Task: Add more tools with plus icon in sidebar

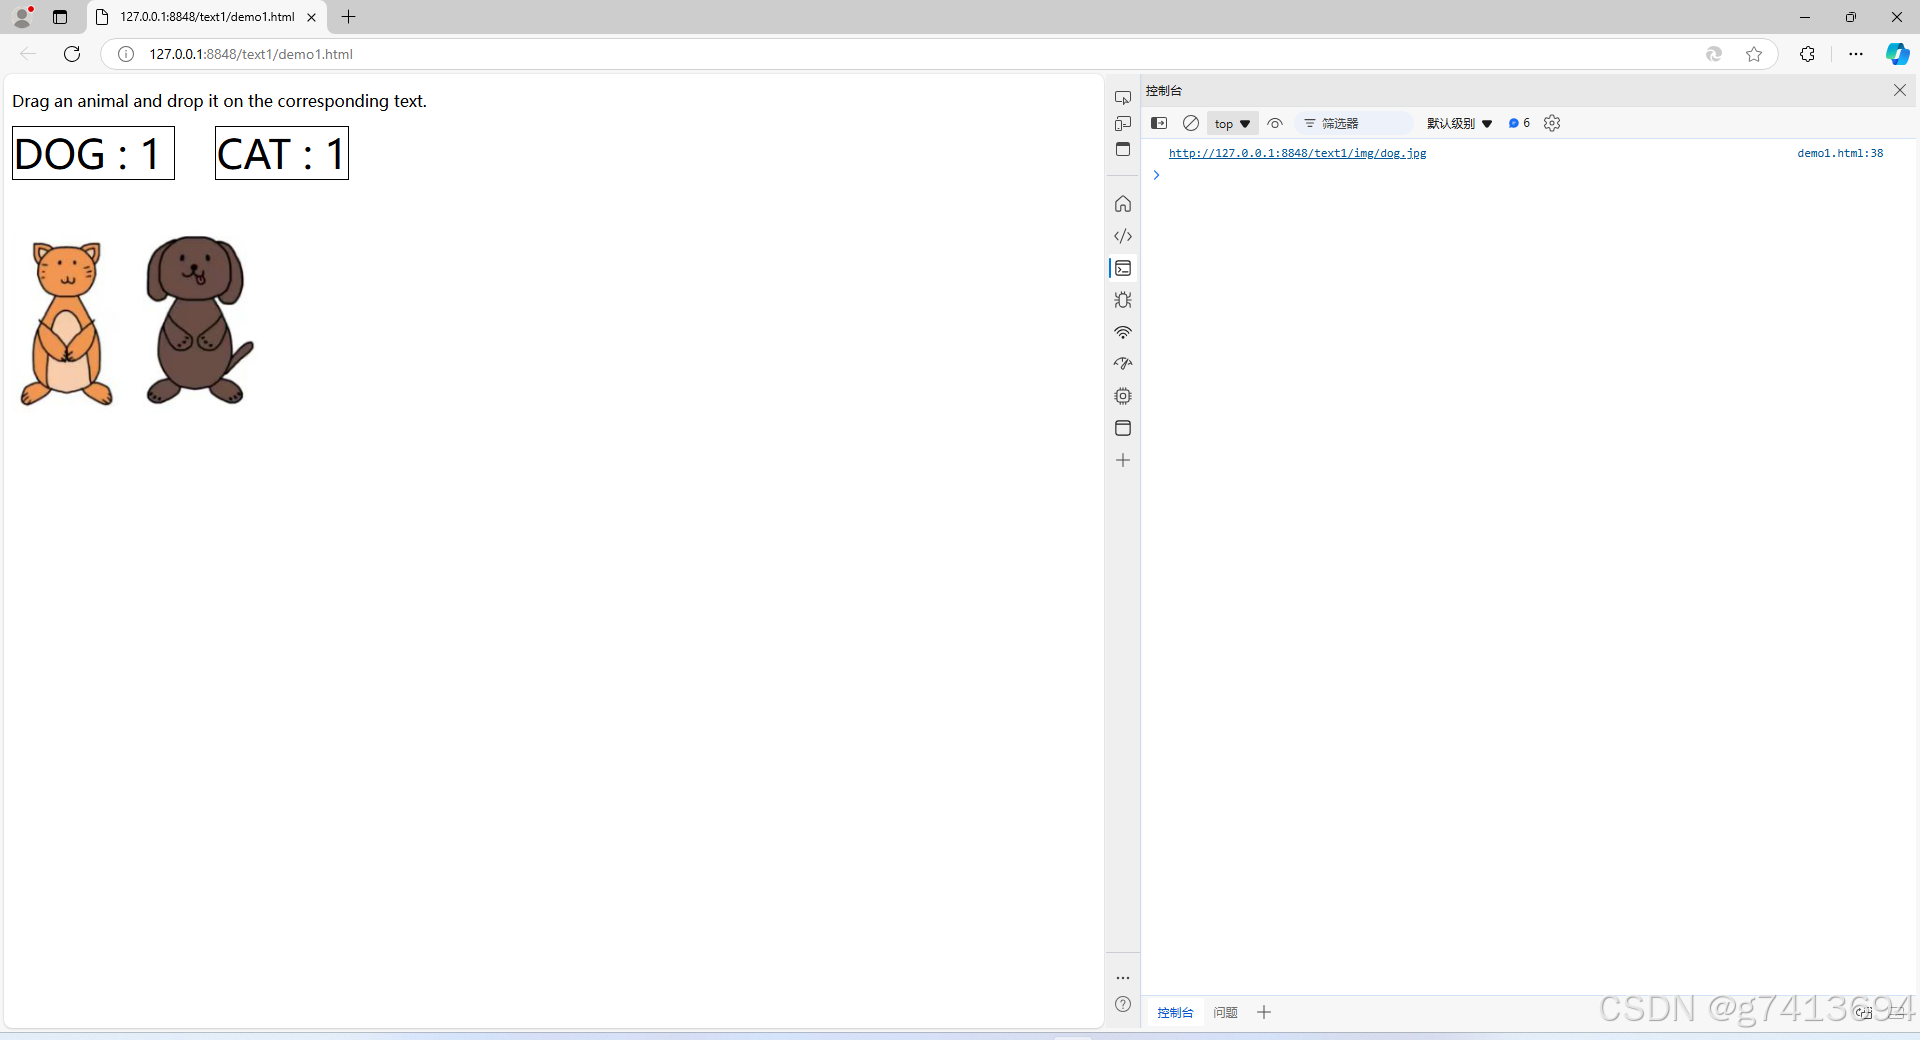Action: [1123, 460]
